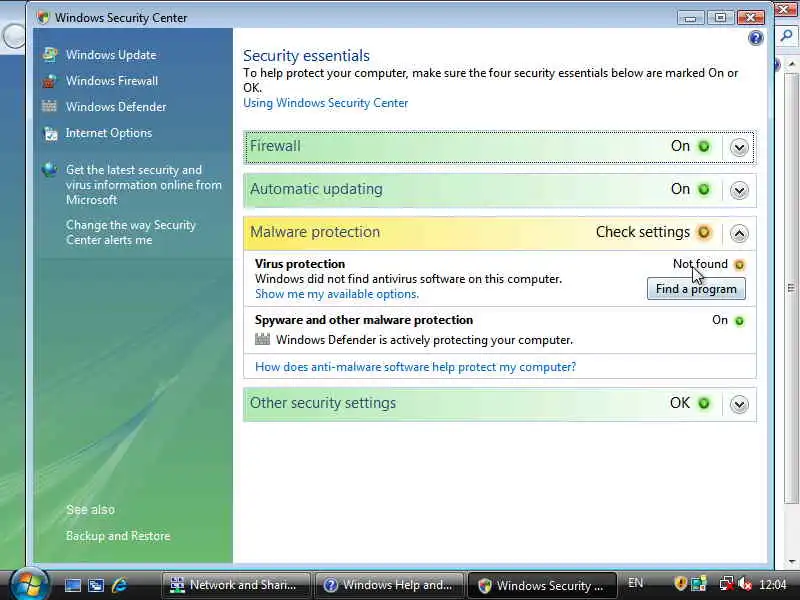Open Backup and Restore link

[118, 536]
